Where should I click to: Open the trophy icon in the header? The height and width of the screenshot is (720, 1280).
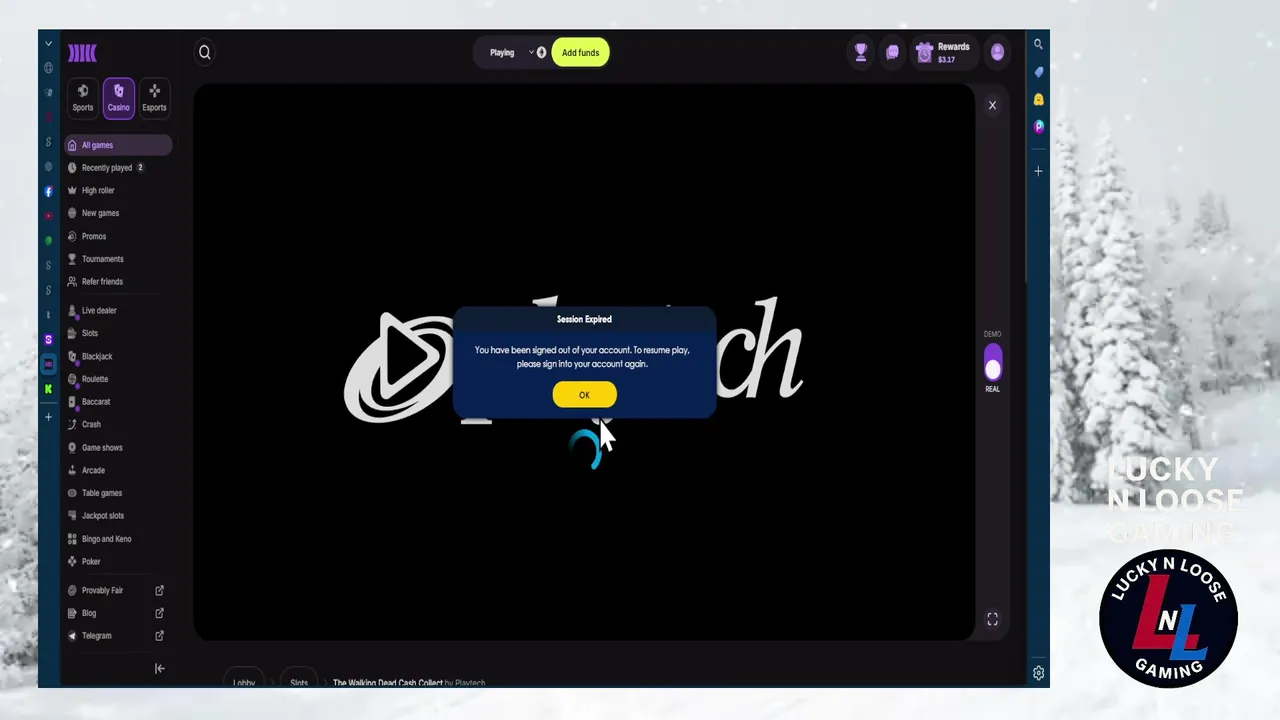(x=860, y=53)
